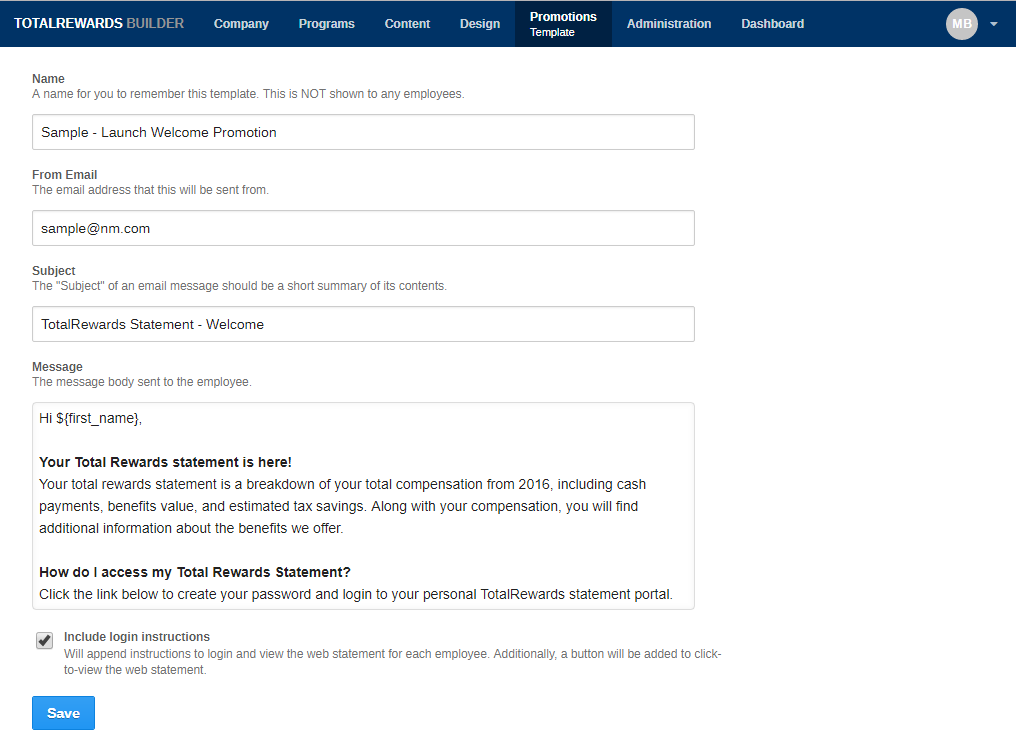The width and height of the screenshot is (1016, 732).
Task: Save the promotion template
Action: [64, 713]
